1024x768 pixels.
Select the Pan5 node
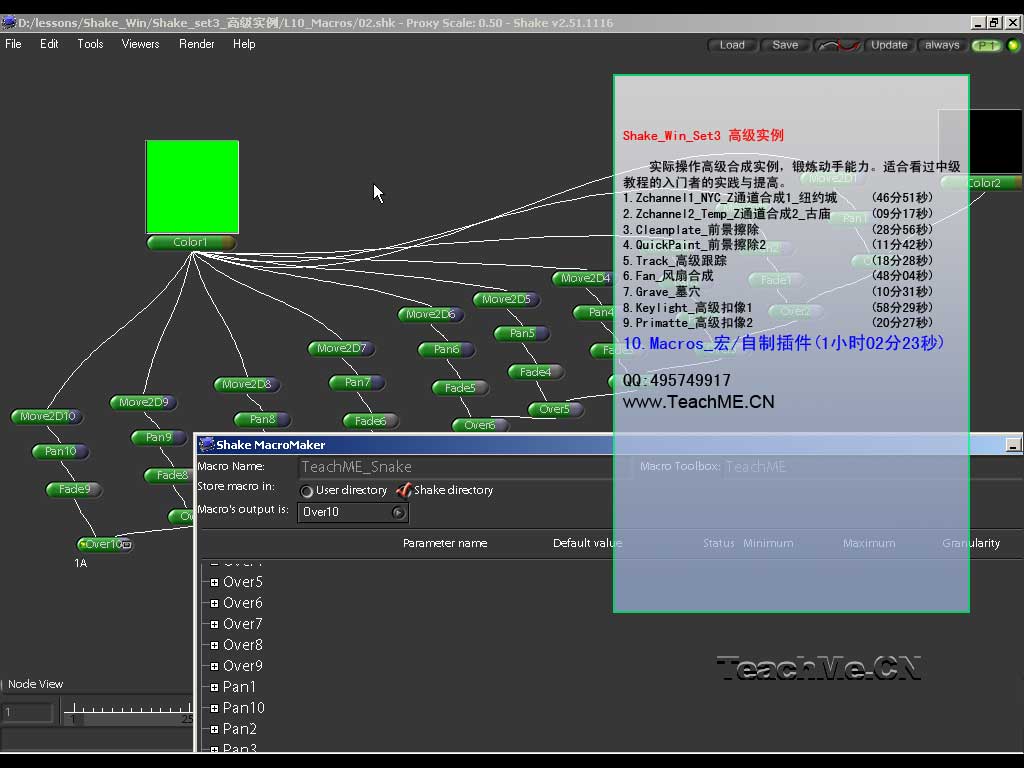click(x=522, y=333)
